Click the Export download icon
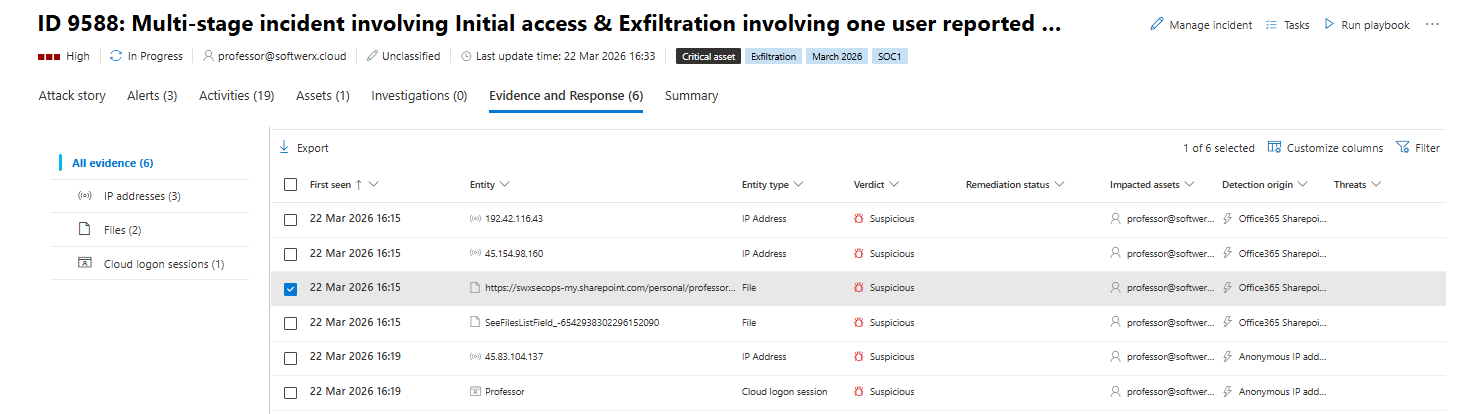The image size is (1483, 414). pos(284,148)
